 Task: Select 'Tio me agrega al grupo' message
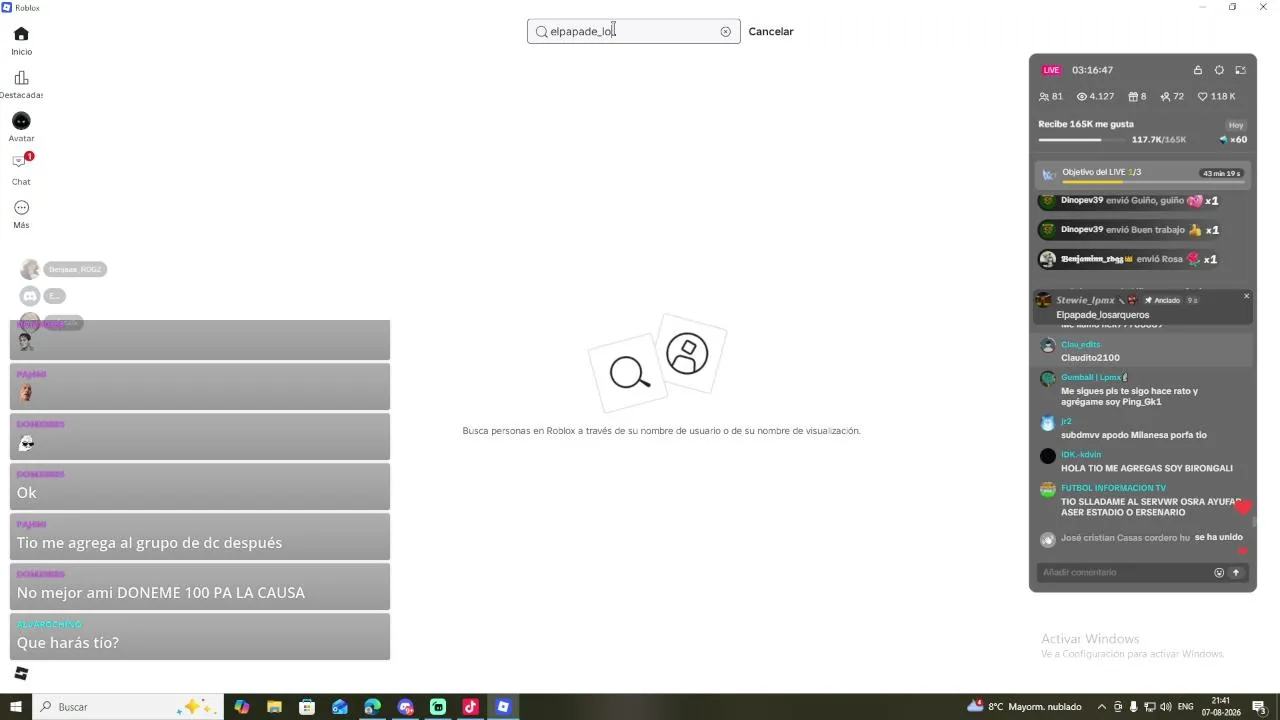pos(200,537)
